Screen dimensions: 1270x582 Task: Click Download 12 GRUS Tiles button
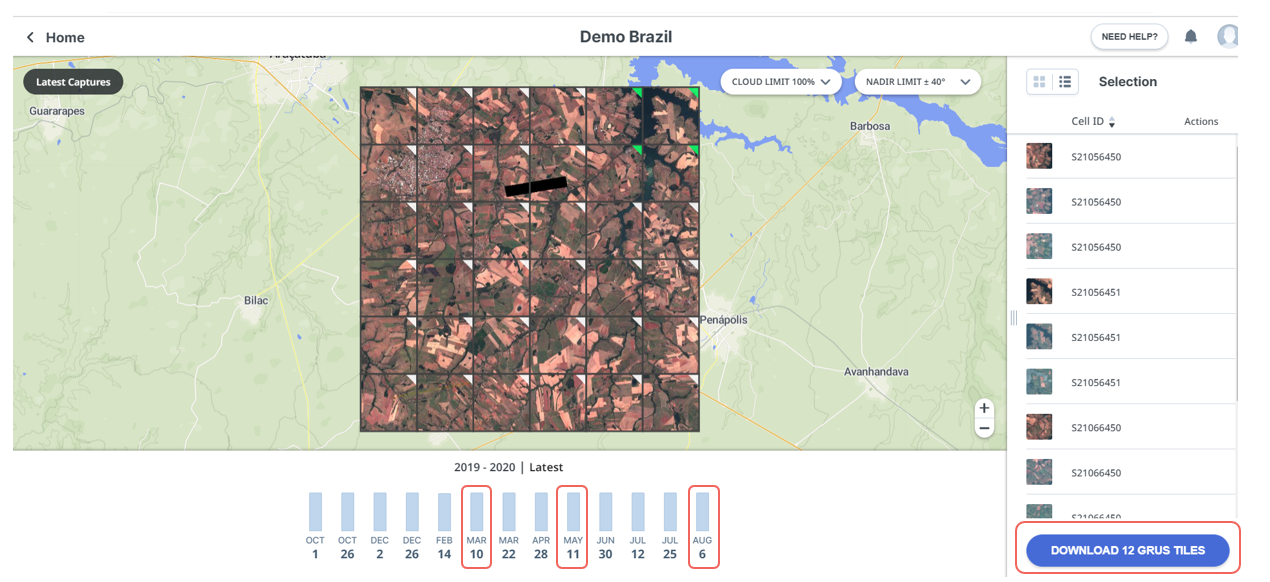tap(1127, 550)
